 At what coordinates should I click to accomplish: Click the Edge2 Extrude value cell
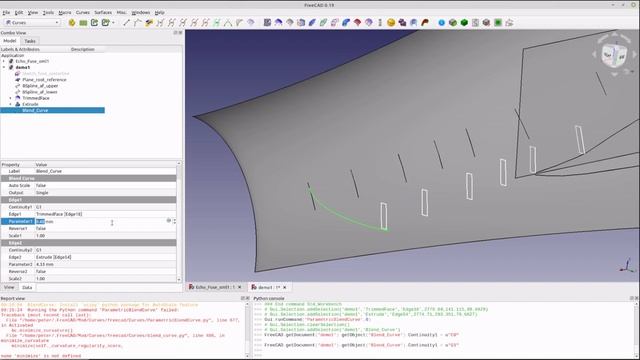pyautogui.click(x=105, y=257)
